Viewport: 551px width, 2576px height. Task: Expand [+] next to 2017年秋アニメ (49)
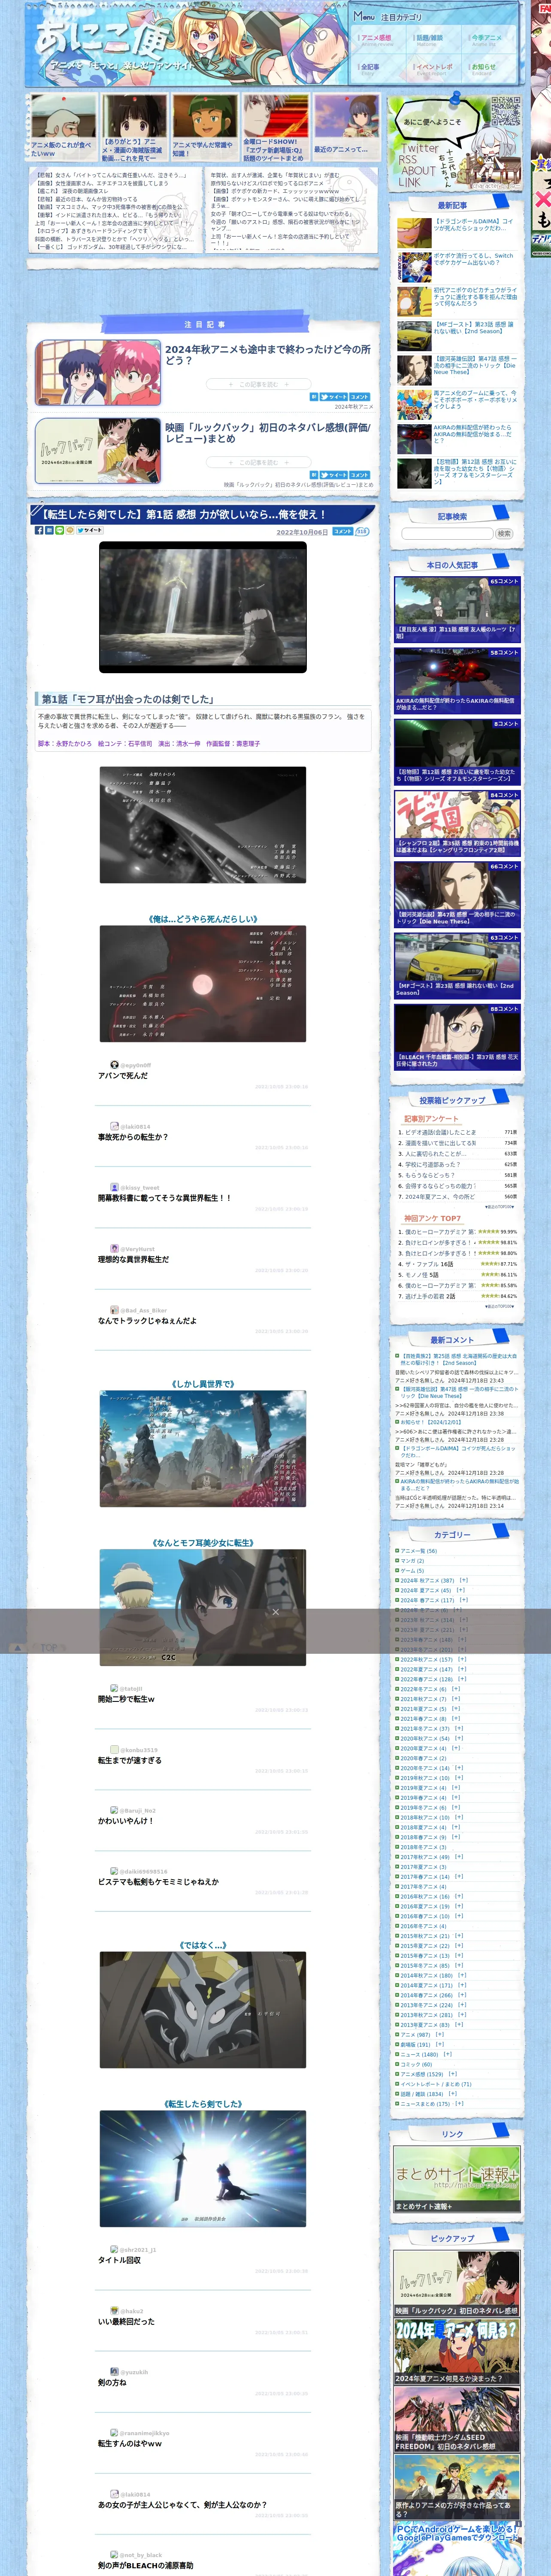click(x=459, y=1857)
